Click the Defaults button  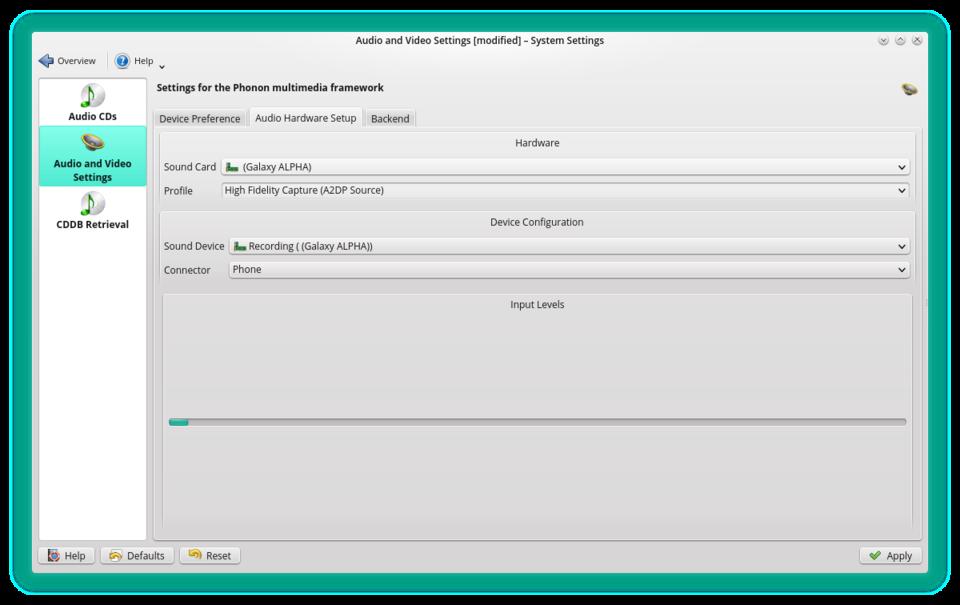pos(137,555)
